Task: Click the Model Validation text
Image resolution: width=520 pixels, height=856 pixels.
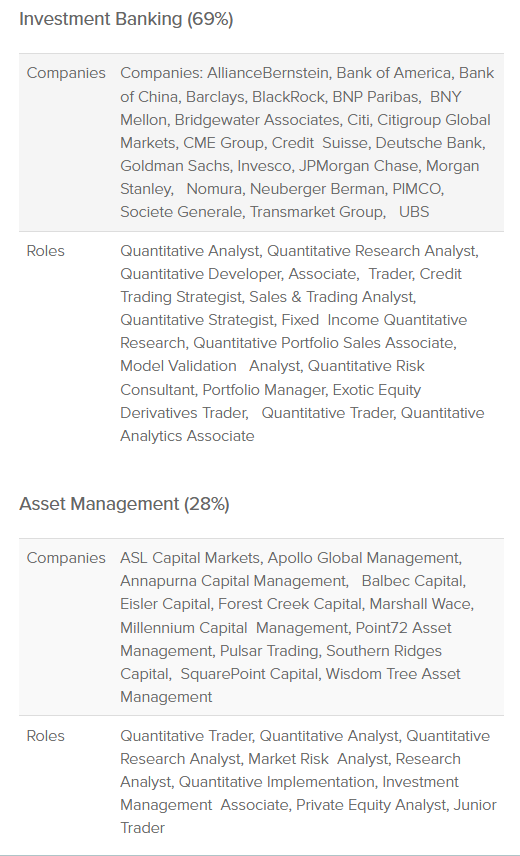Action: 178,366
